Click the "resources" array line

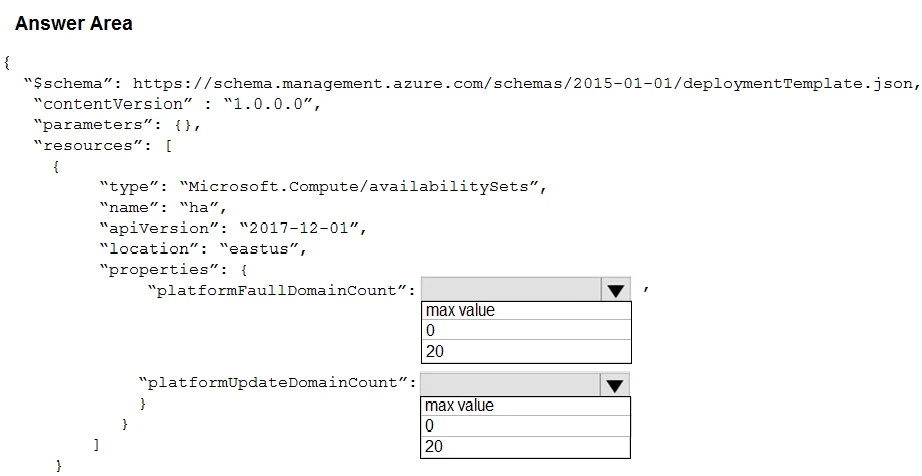(x=103, y=146)
